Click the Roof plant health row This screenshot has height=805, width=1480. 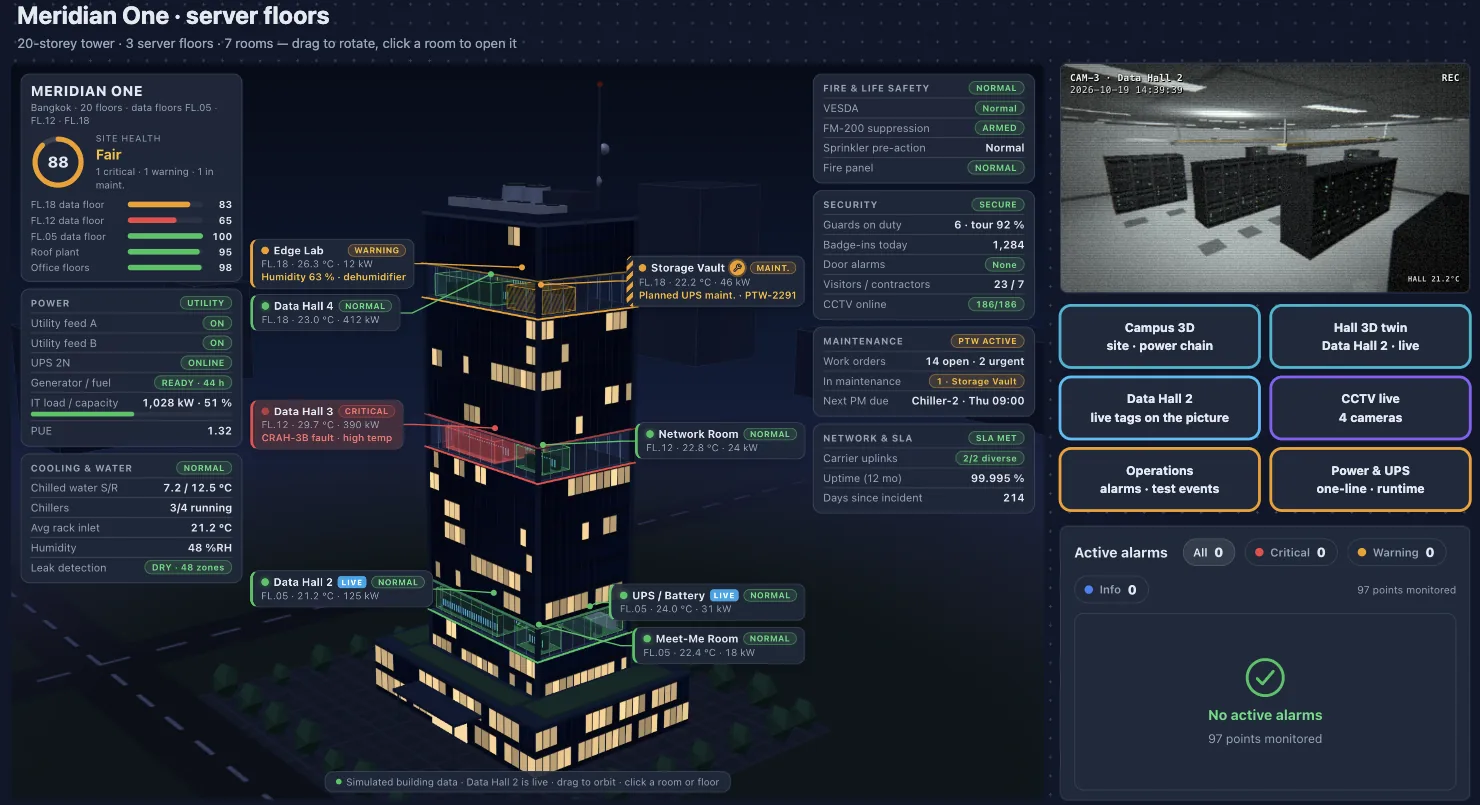(x=131, y=252)
